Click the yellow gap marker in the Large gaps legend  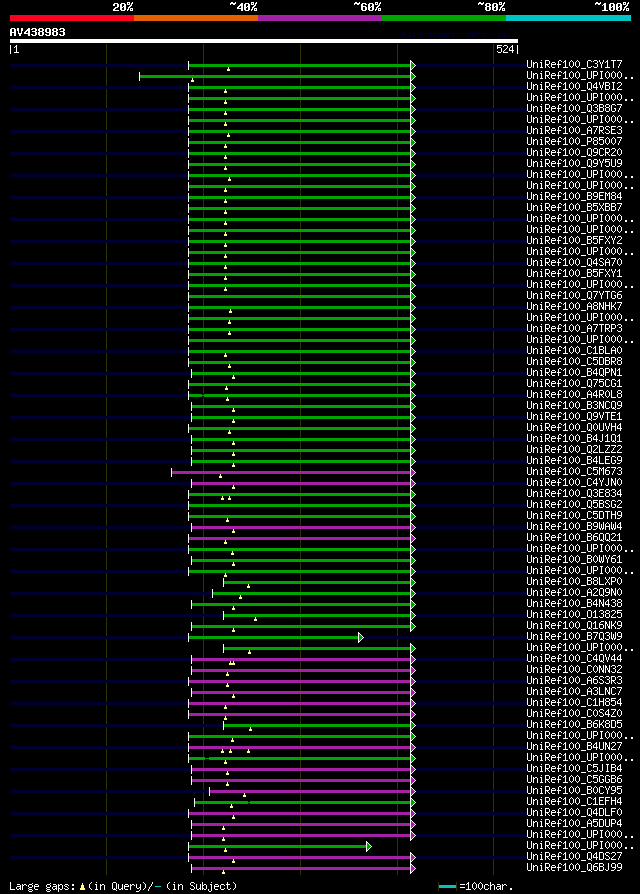point(83,887)
